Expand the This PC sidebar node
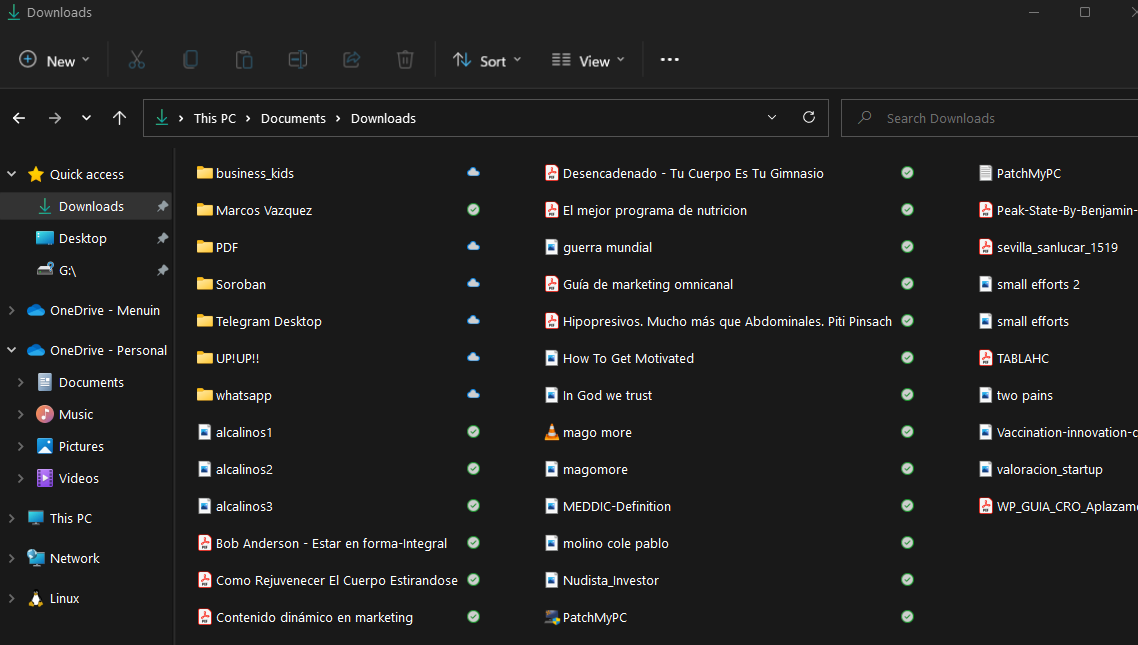Screen dimensions: 1138x645 click(x=12, y=518)
